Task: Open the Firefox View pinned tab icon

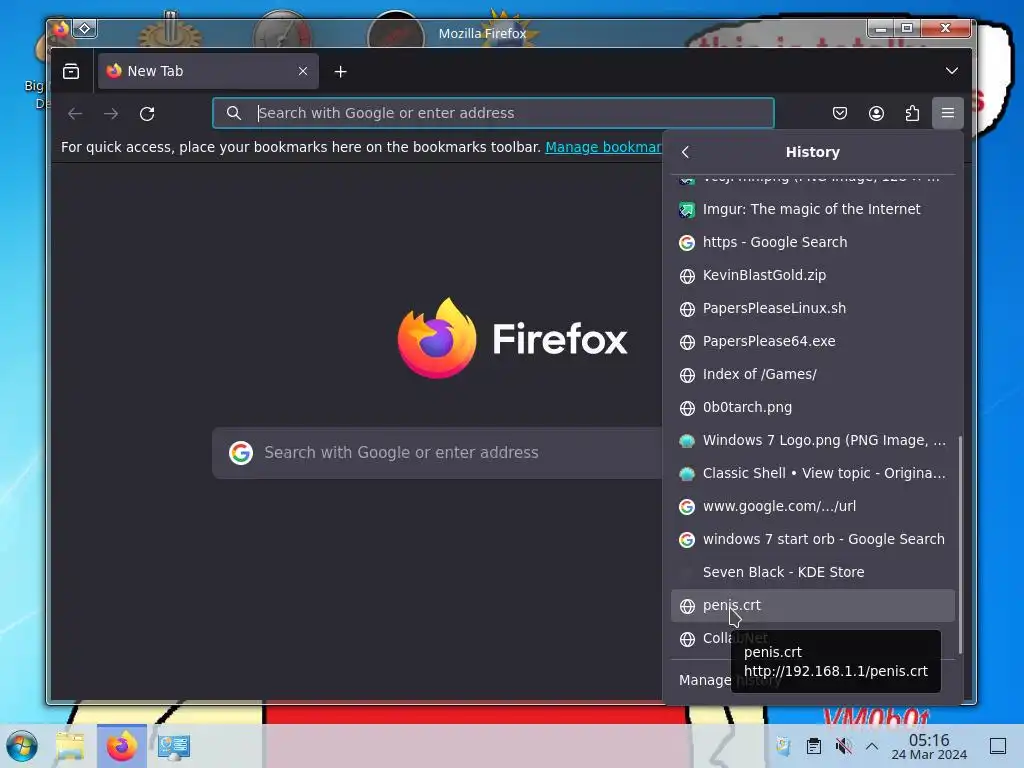Action: 71,71
